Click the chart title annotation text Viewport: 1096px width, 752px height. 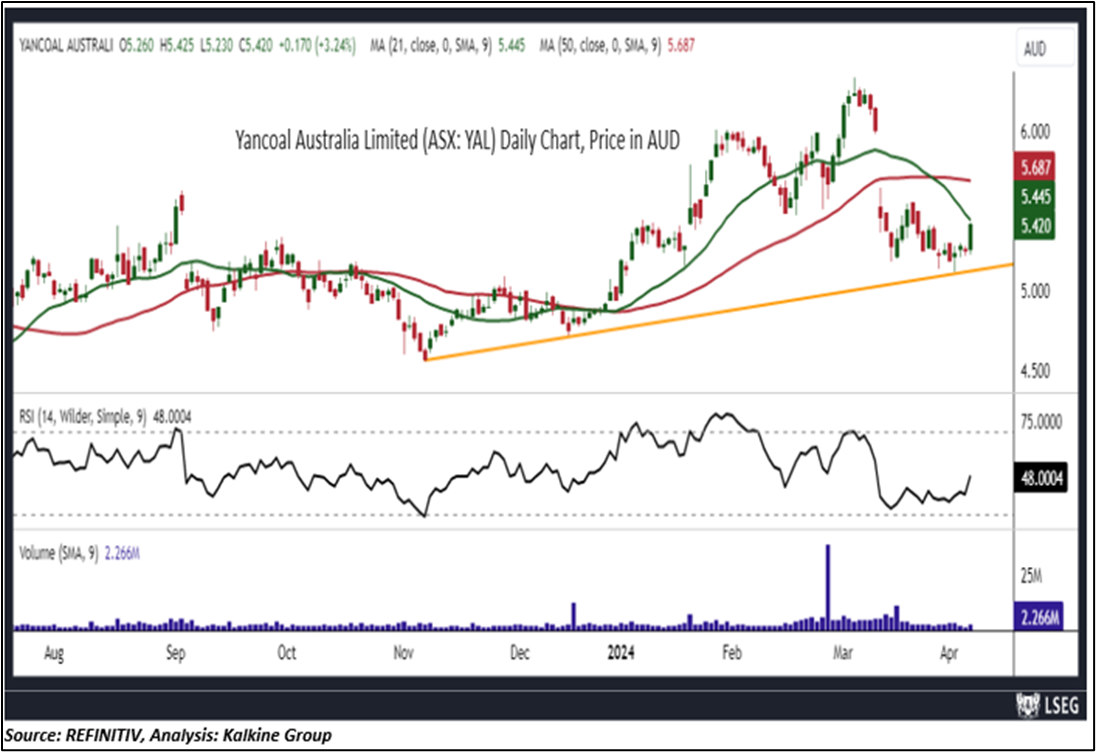pyautogui.click(x=457, y=140)
